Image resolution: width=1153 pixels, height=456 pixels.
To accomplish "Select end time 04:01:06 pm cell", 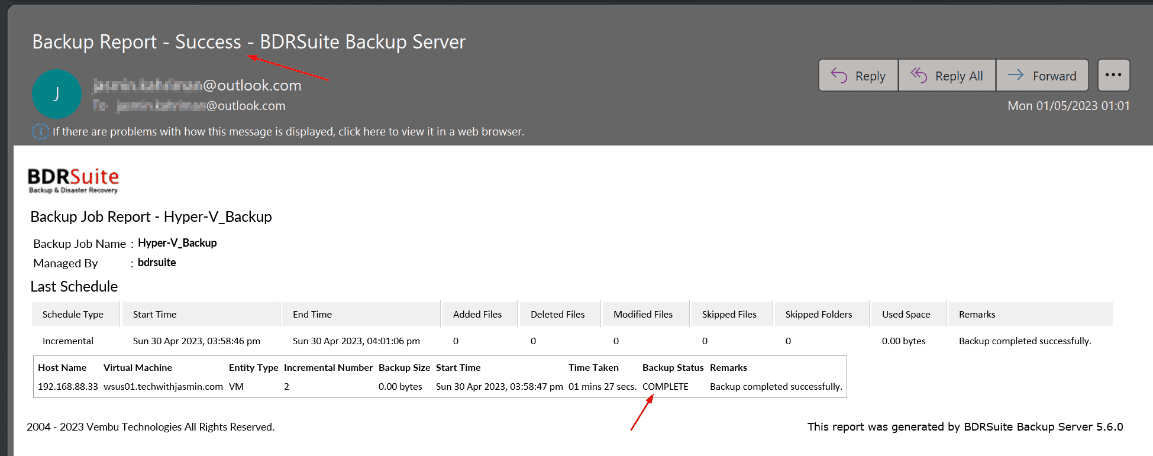I will (356, 341).
